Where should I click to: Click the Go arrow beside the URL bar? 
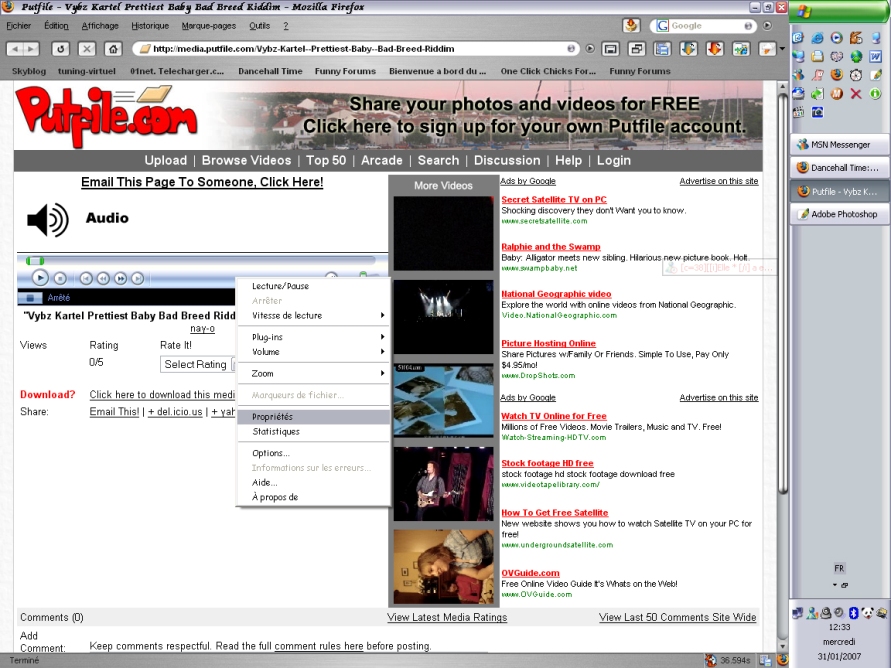pyautogui.click(x=590, y=49)
